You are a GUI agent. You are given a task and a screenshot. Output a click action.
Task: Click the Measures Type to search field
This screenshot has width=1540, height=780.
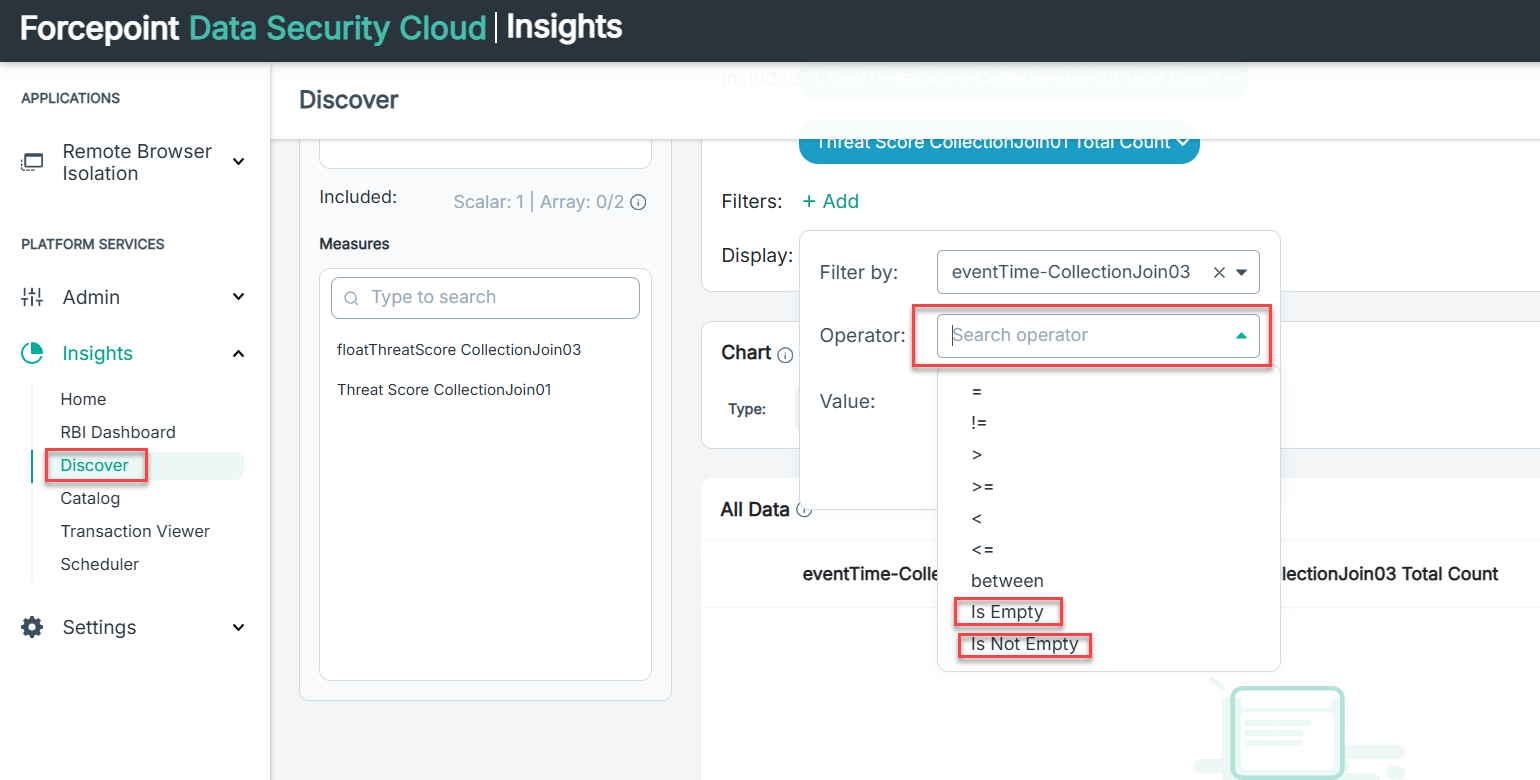pyautogui.click(x=485, y=298)
